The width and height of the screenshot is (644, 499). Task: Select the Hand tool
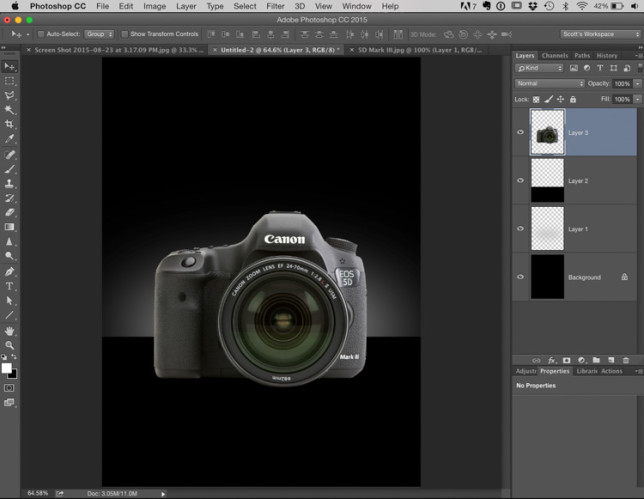click(x=9, y=331)
